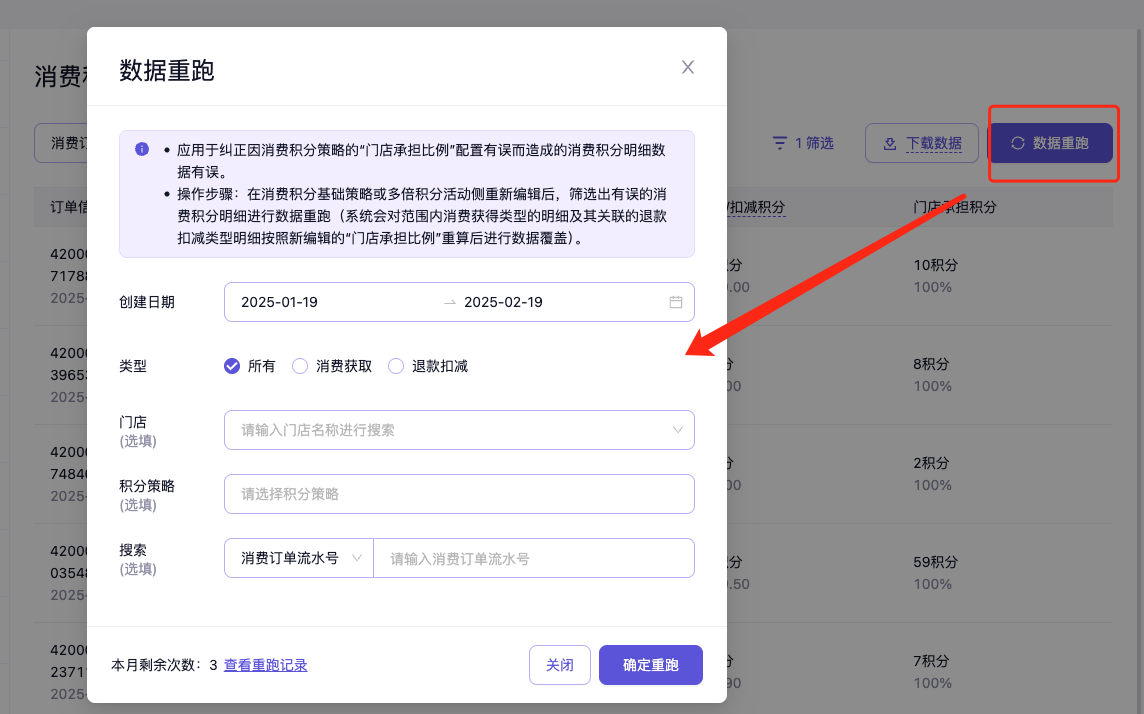Click the 查看重跑记录 link

(x=265, y=665)
